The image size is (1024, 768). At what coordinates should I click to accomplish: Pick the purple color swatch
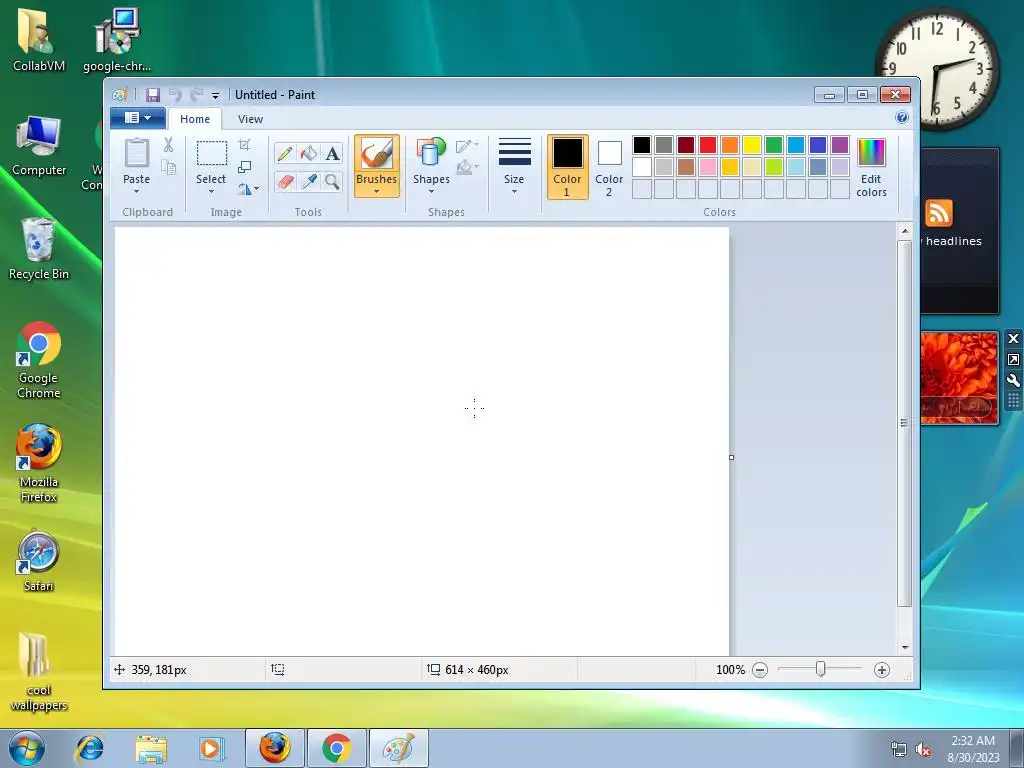(840, 145)
